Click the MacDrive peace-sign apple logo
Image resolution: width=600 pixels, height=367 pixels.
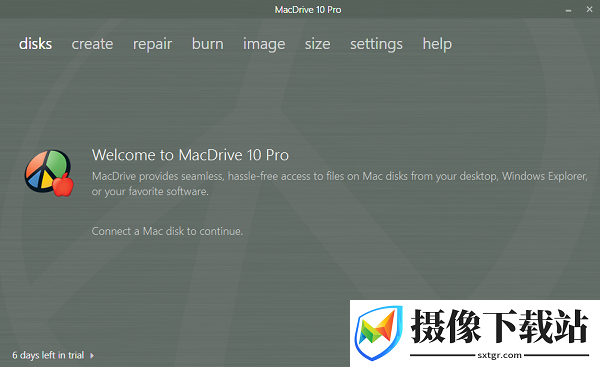(49, 173)
